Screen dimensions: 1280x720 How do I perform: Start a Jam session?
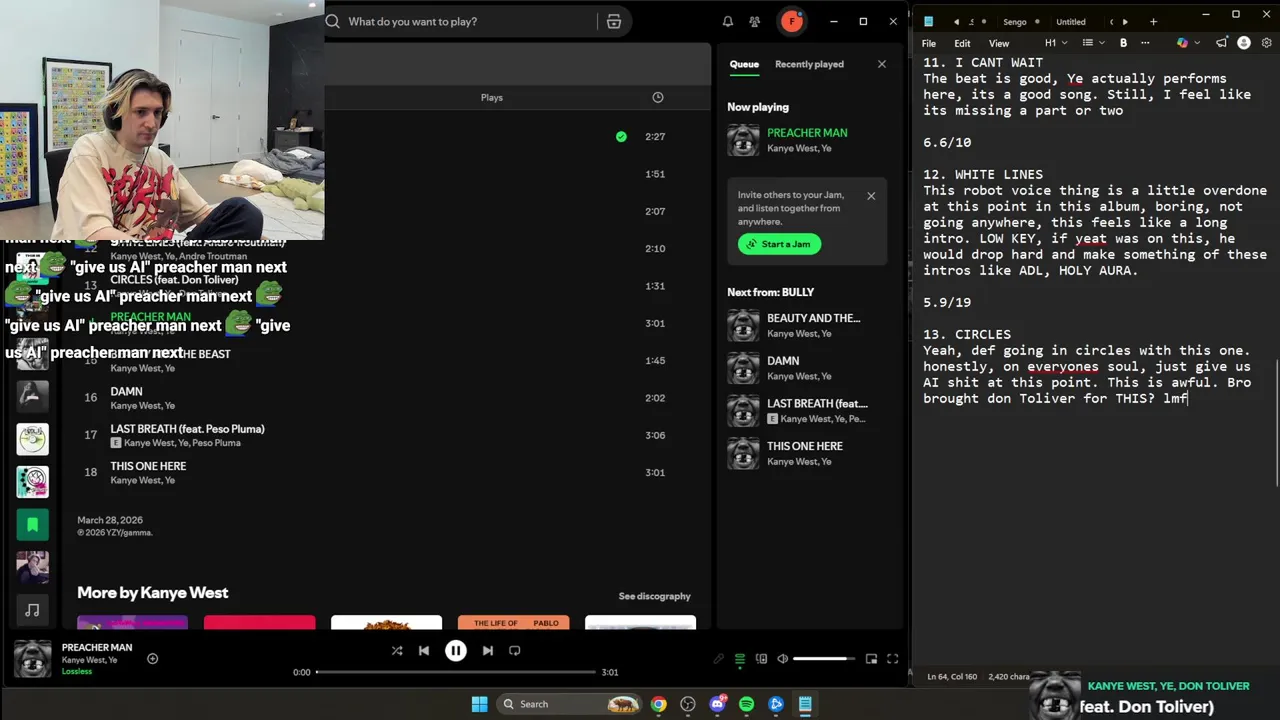point(779,244)
